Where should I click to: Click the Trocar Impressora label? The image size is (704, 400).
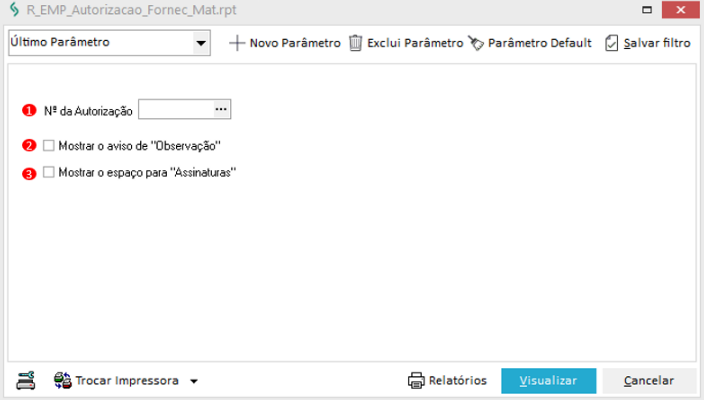(127, 381)
